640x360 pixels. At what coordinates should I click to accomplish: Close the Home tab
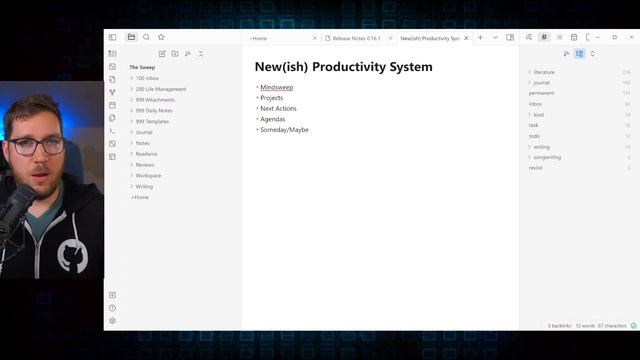(x=315, y=38)
